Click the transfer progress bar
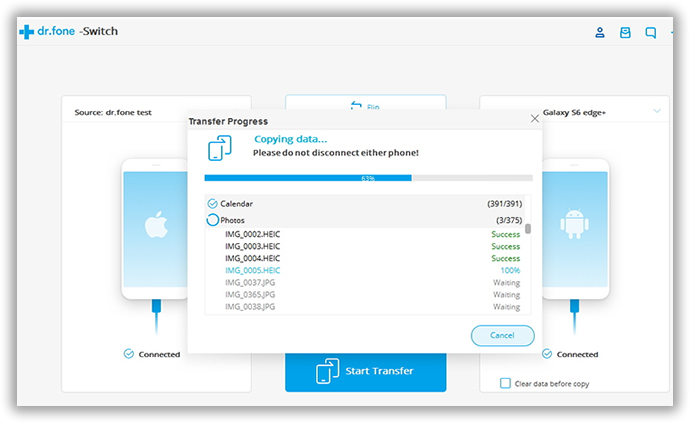Image resolution: width=690 pixels, height=423 pixels. tap(368, 178)
